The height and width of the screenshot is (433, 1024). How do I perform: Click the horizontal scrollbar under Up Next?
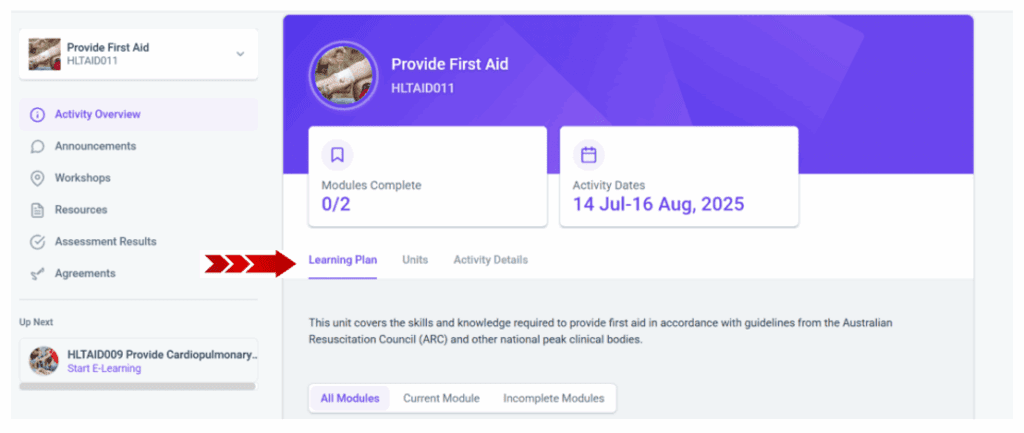point(137,387)
